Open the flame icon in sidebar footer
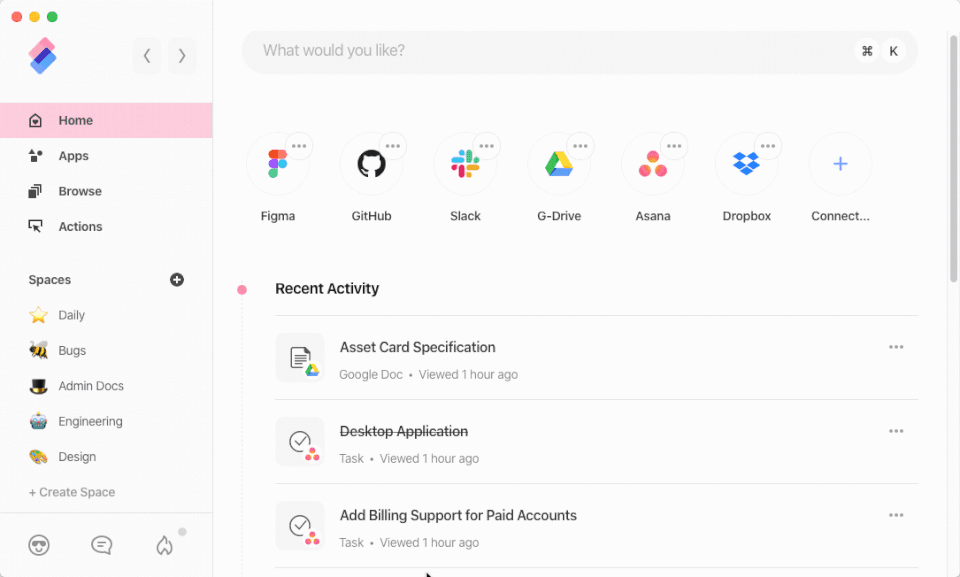This screenshot has width=960, height=577. click(x=164, y=545)
